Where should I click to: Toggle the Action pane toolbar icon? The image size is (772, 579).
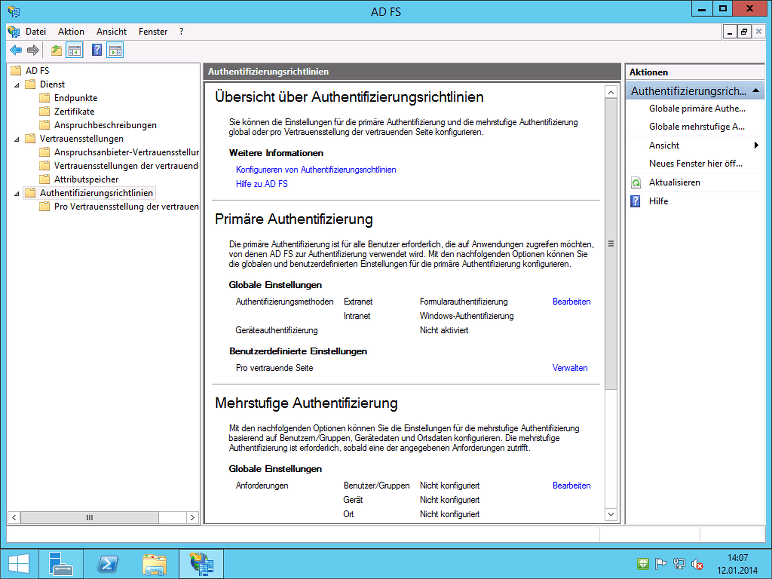click(x=115, y=50)
